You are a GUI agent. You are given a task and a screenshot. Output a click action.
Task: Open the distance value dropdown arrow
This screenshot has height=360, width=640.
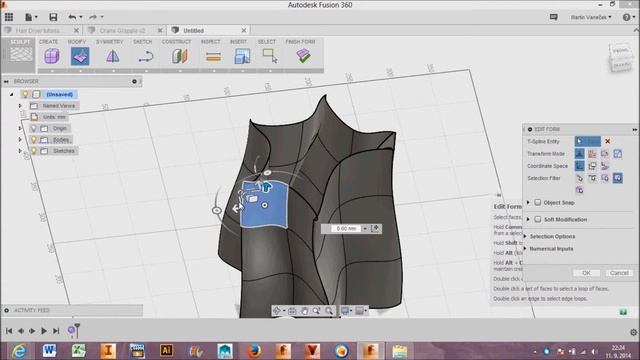point(365,229)
